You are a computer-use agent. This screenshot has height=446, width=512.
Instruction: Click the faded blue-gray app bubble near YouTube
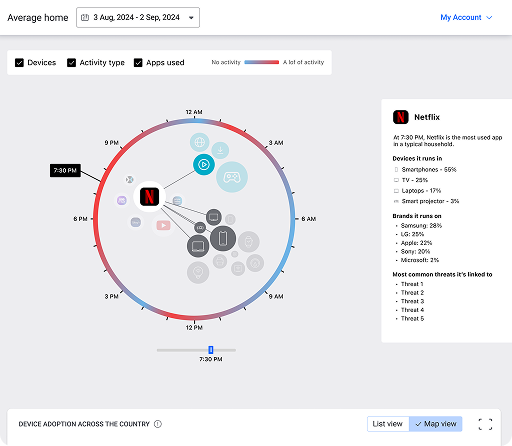coord(135,222)
